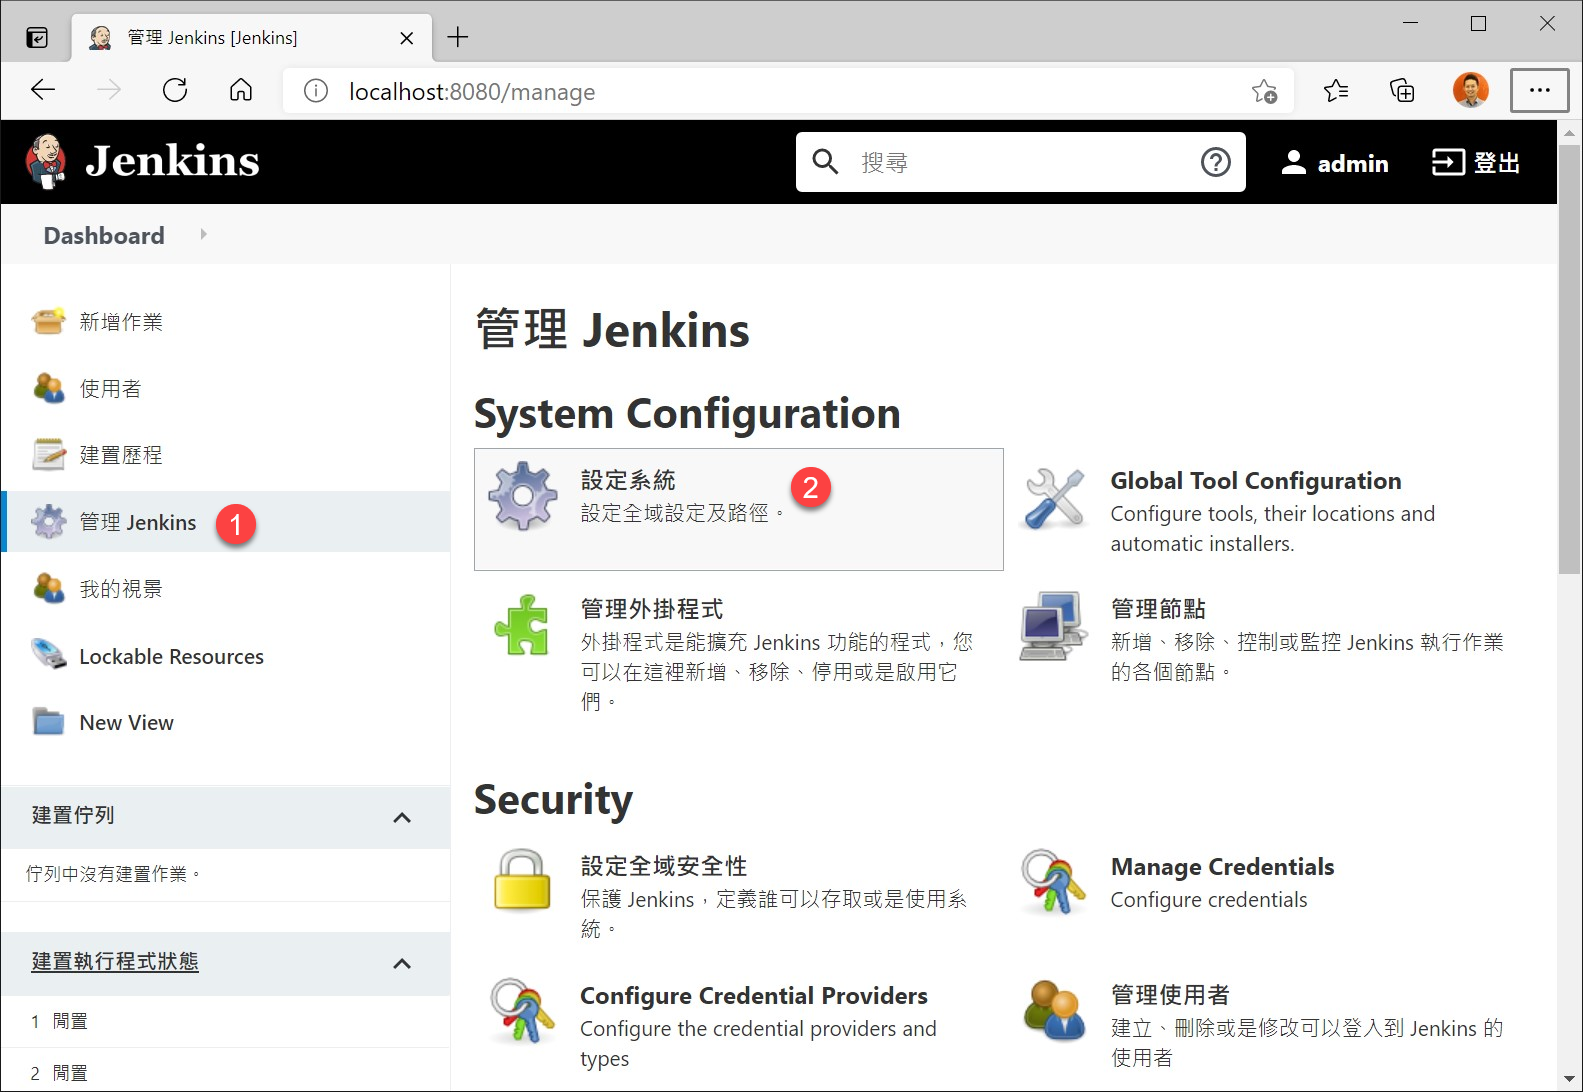Click the New View folder icon

pyautogui.click(x=48, y=722)
